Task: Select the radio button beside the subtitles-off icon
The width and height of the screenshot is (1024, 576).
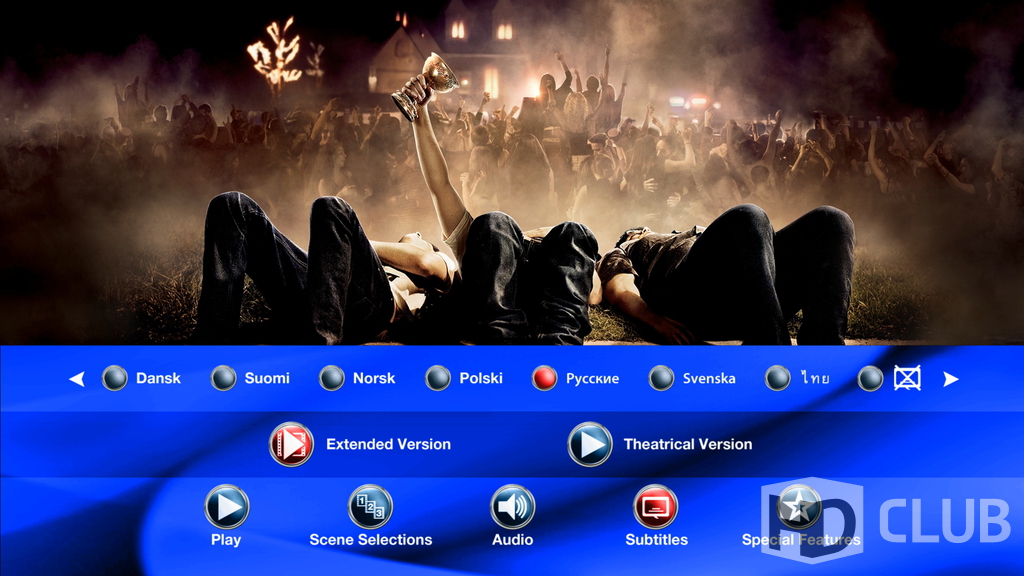Action: click(870, 378)
